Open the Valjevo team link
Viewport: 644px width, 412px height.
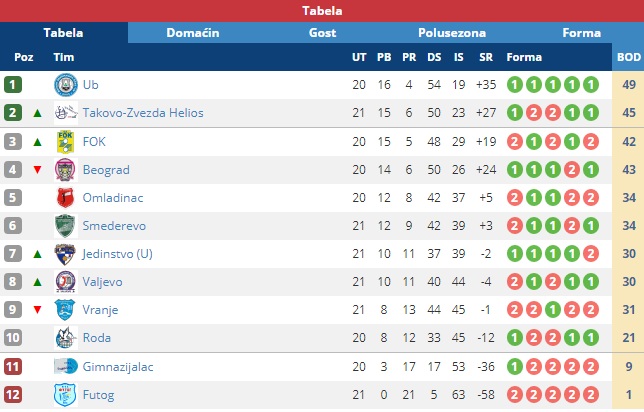click(102, 282)
